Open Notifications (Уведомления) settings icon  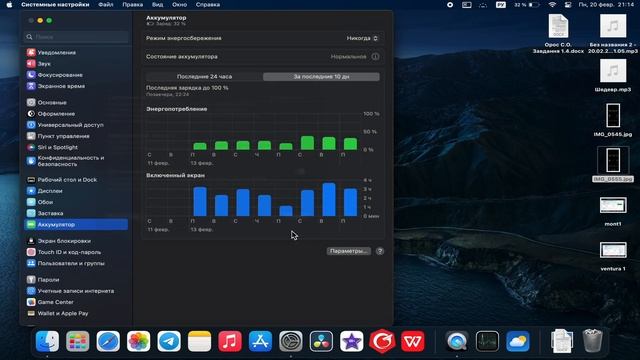tap(31, 52)
